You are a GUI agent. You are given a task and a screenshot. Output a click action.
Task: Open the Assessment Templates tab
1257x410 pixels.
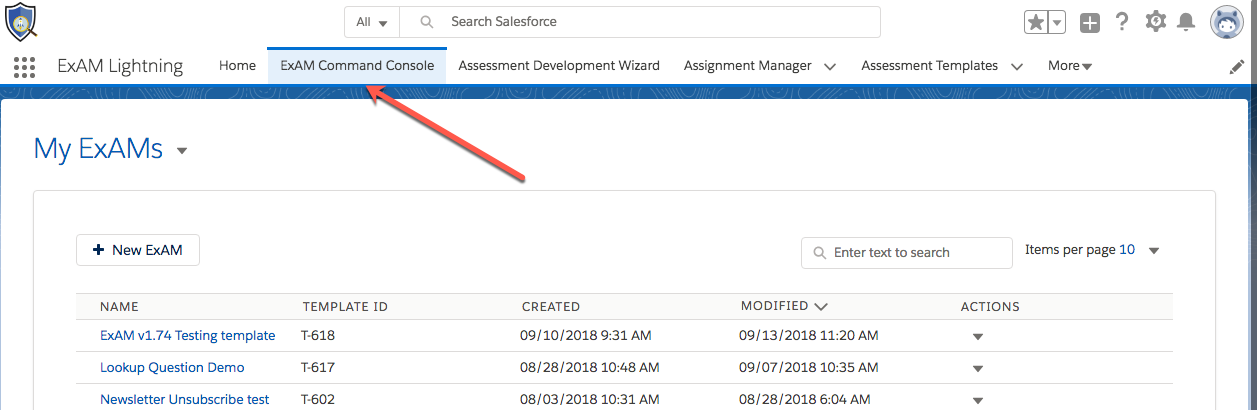click(x=929, y=66)
